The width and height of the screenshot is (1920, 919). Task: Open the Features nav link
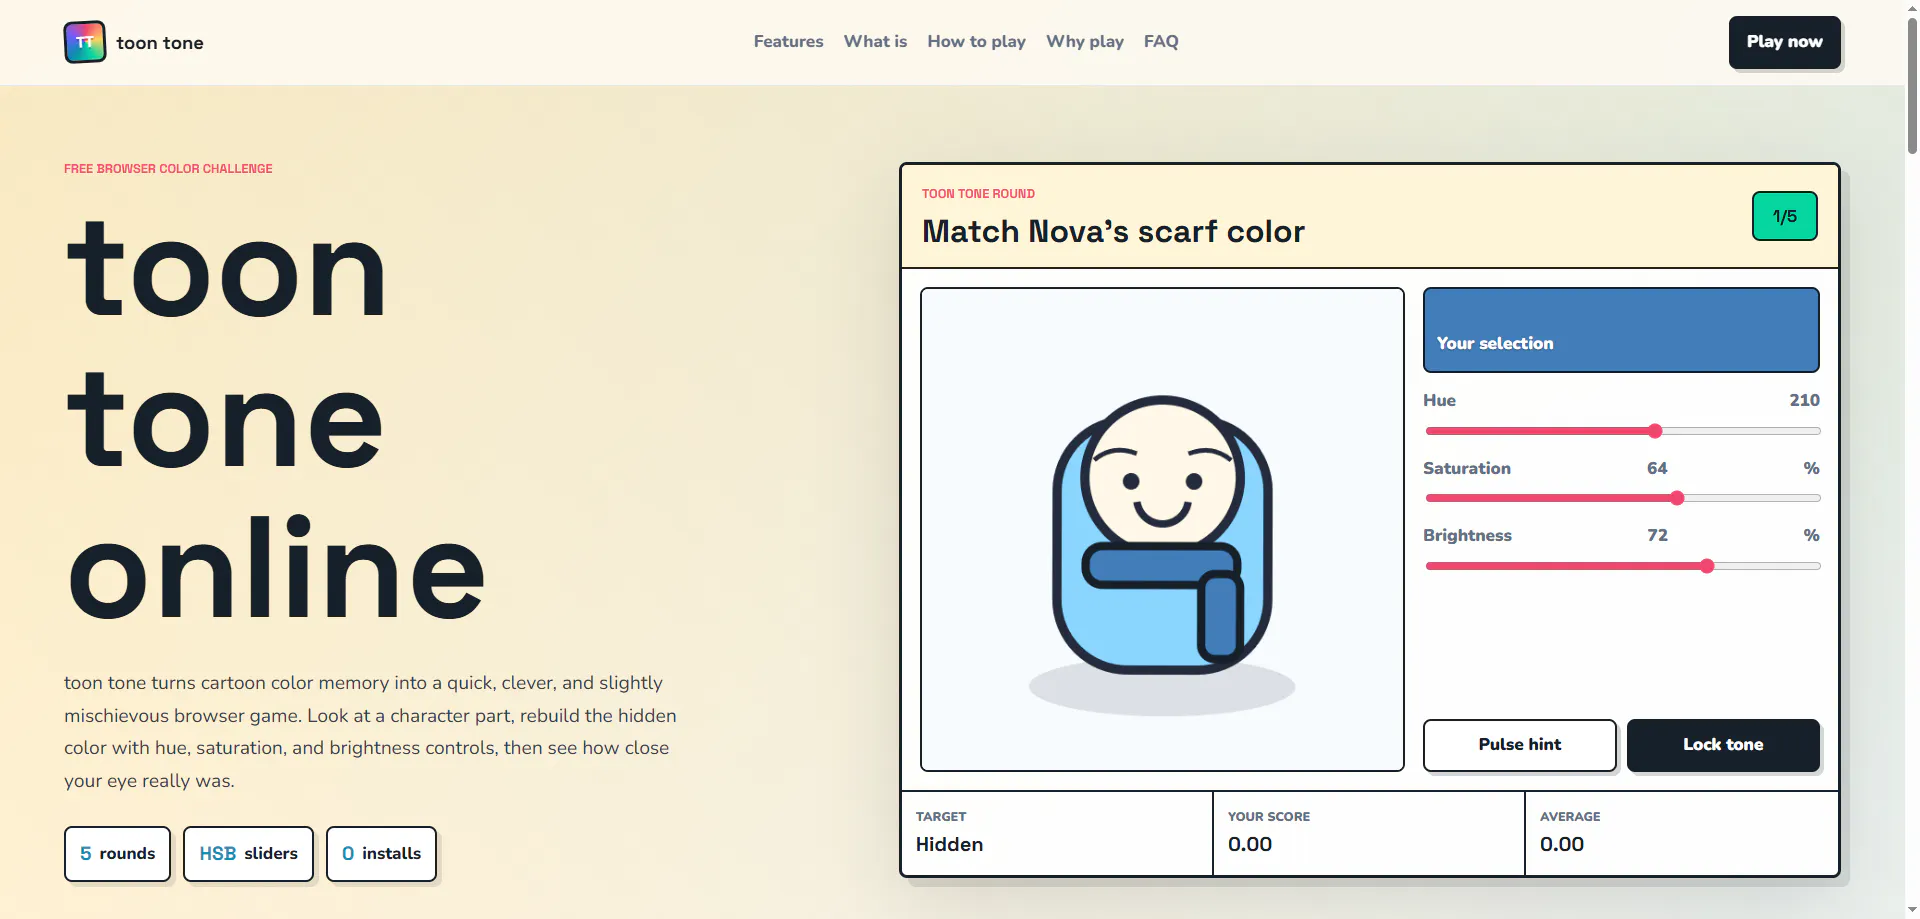pos(788,41)
